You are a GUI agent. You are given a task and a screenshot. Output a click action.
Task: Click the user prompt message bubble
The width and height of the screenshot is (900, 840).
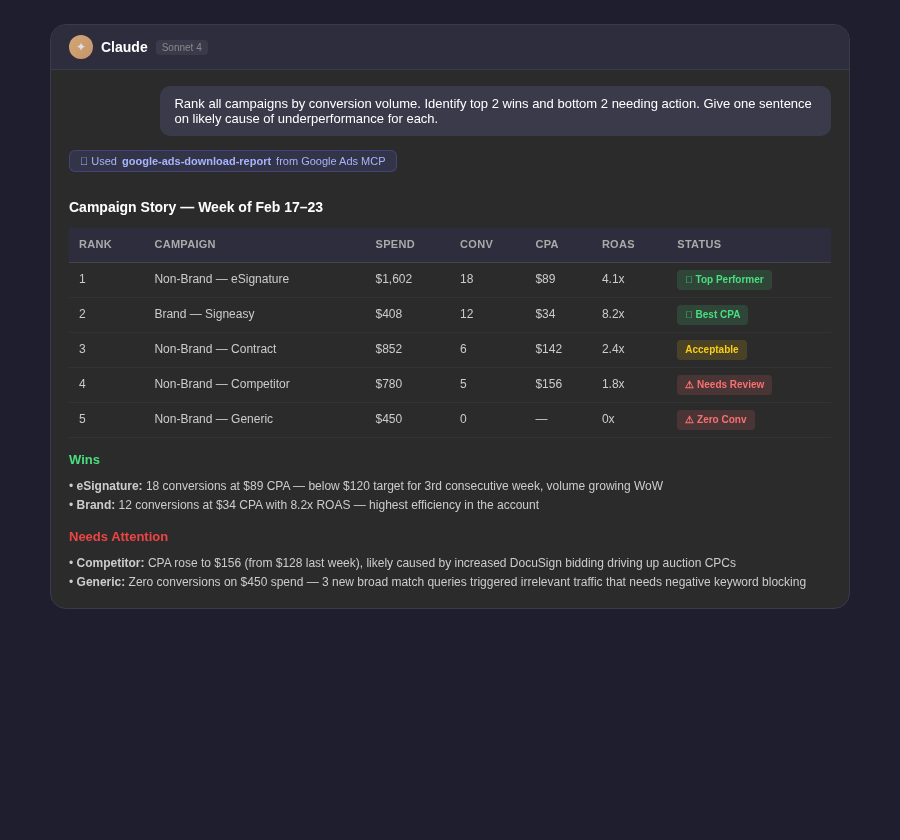[493, 111]
